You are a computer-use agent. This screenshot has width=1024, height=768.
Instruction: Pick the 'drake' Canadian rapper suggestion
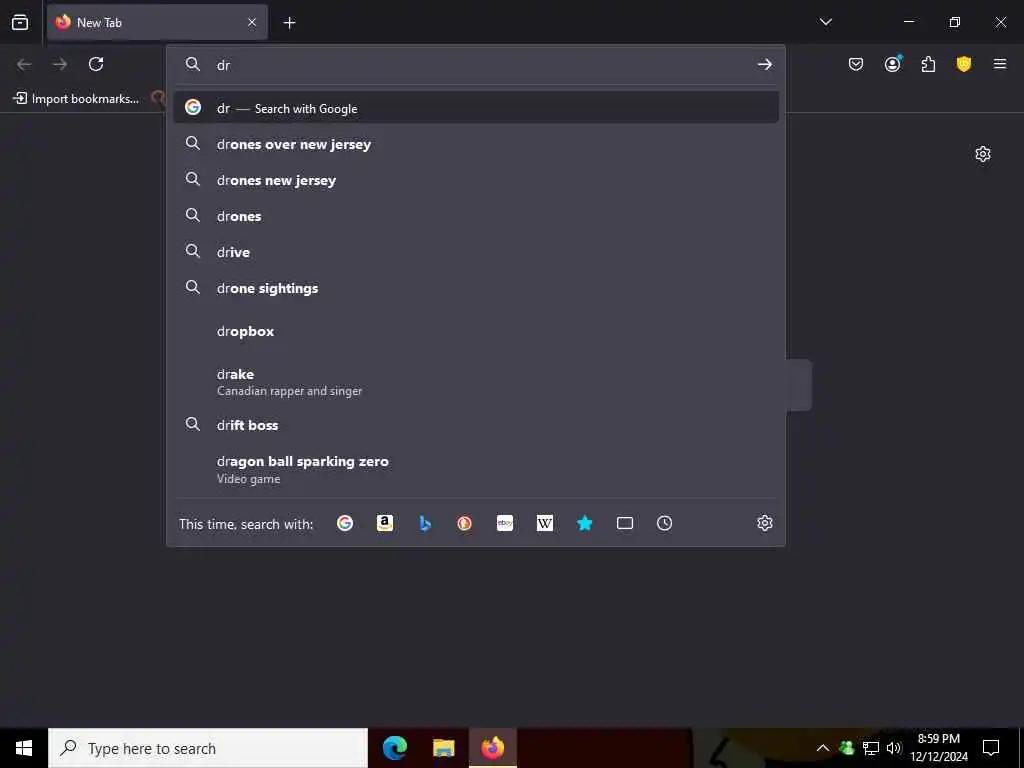pos(476,381)
